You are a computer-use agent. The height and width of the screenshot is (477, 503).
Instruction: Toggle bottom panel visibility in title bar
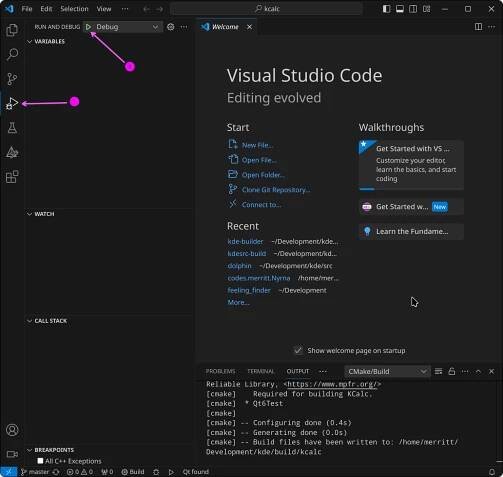pyautogui.click(x=400, y=9)
